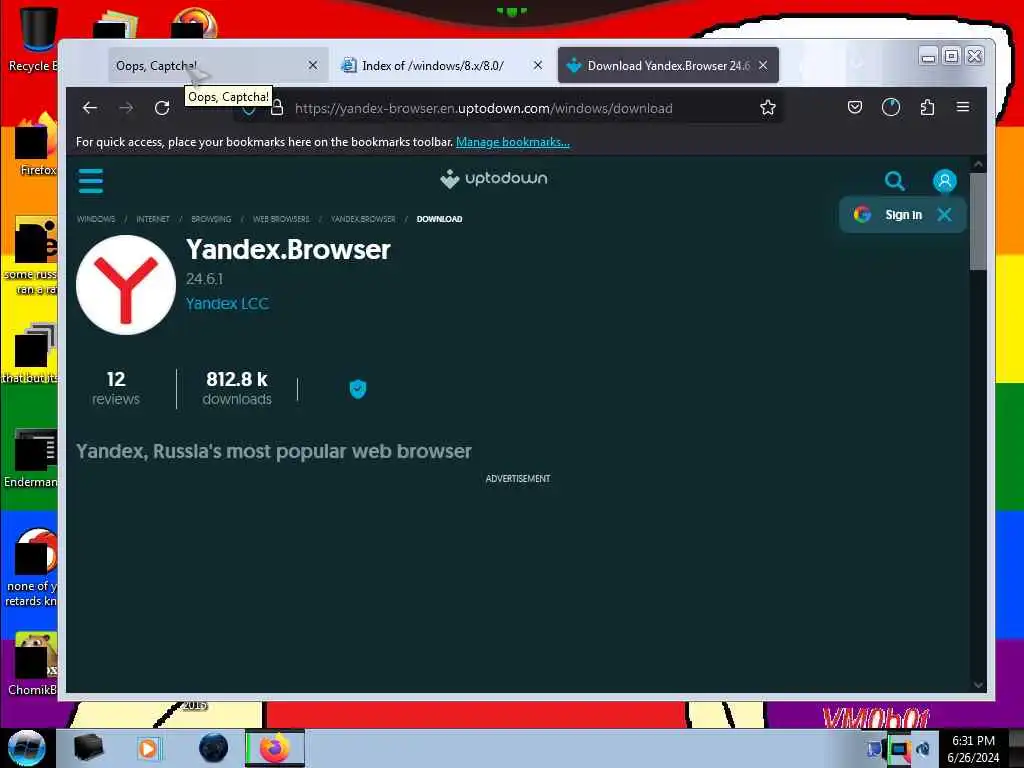
Task: Open the Uptodown site hamburger menu
Action: point(91,181)
